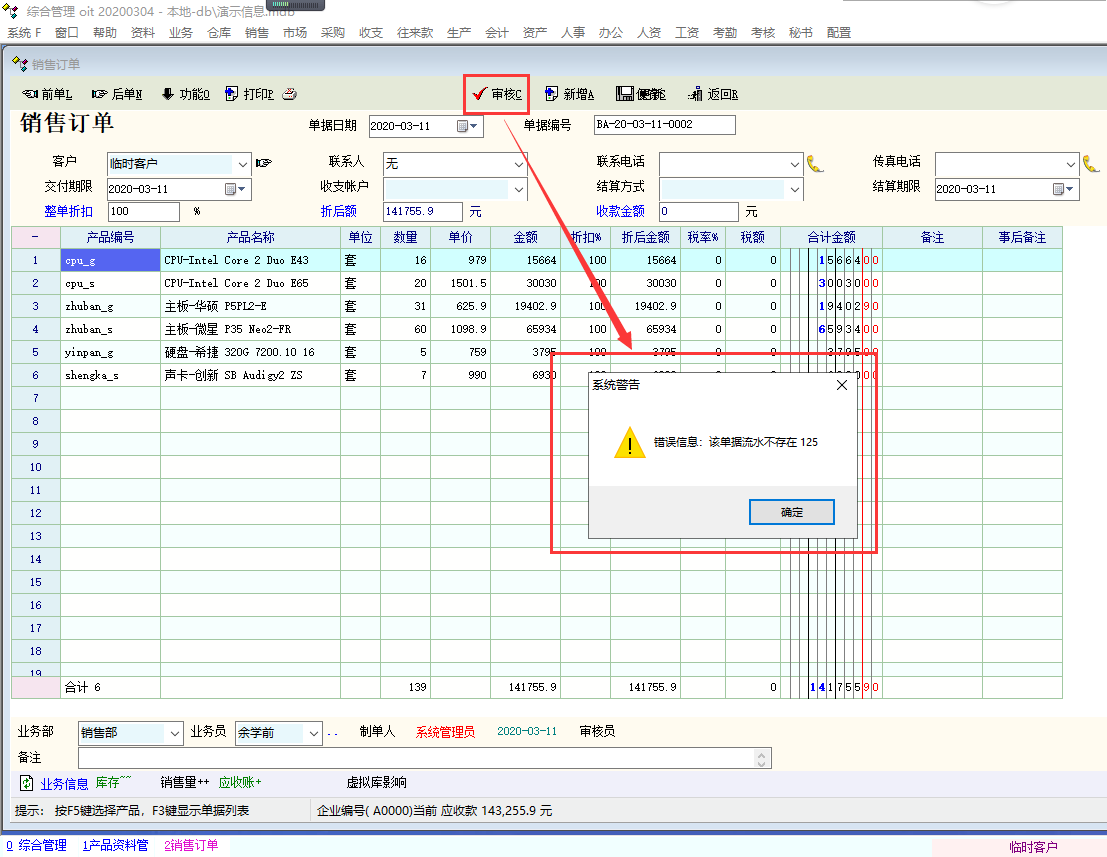Screen dimensions: 1107x857
Task: Expand the 结算方式 settlement method dropdown
Action: 795,189
